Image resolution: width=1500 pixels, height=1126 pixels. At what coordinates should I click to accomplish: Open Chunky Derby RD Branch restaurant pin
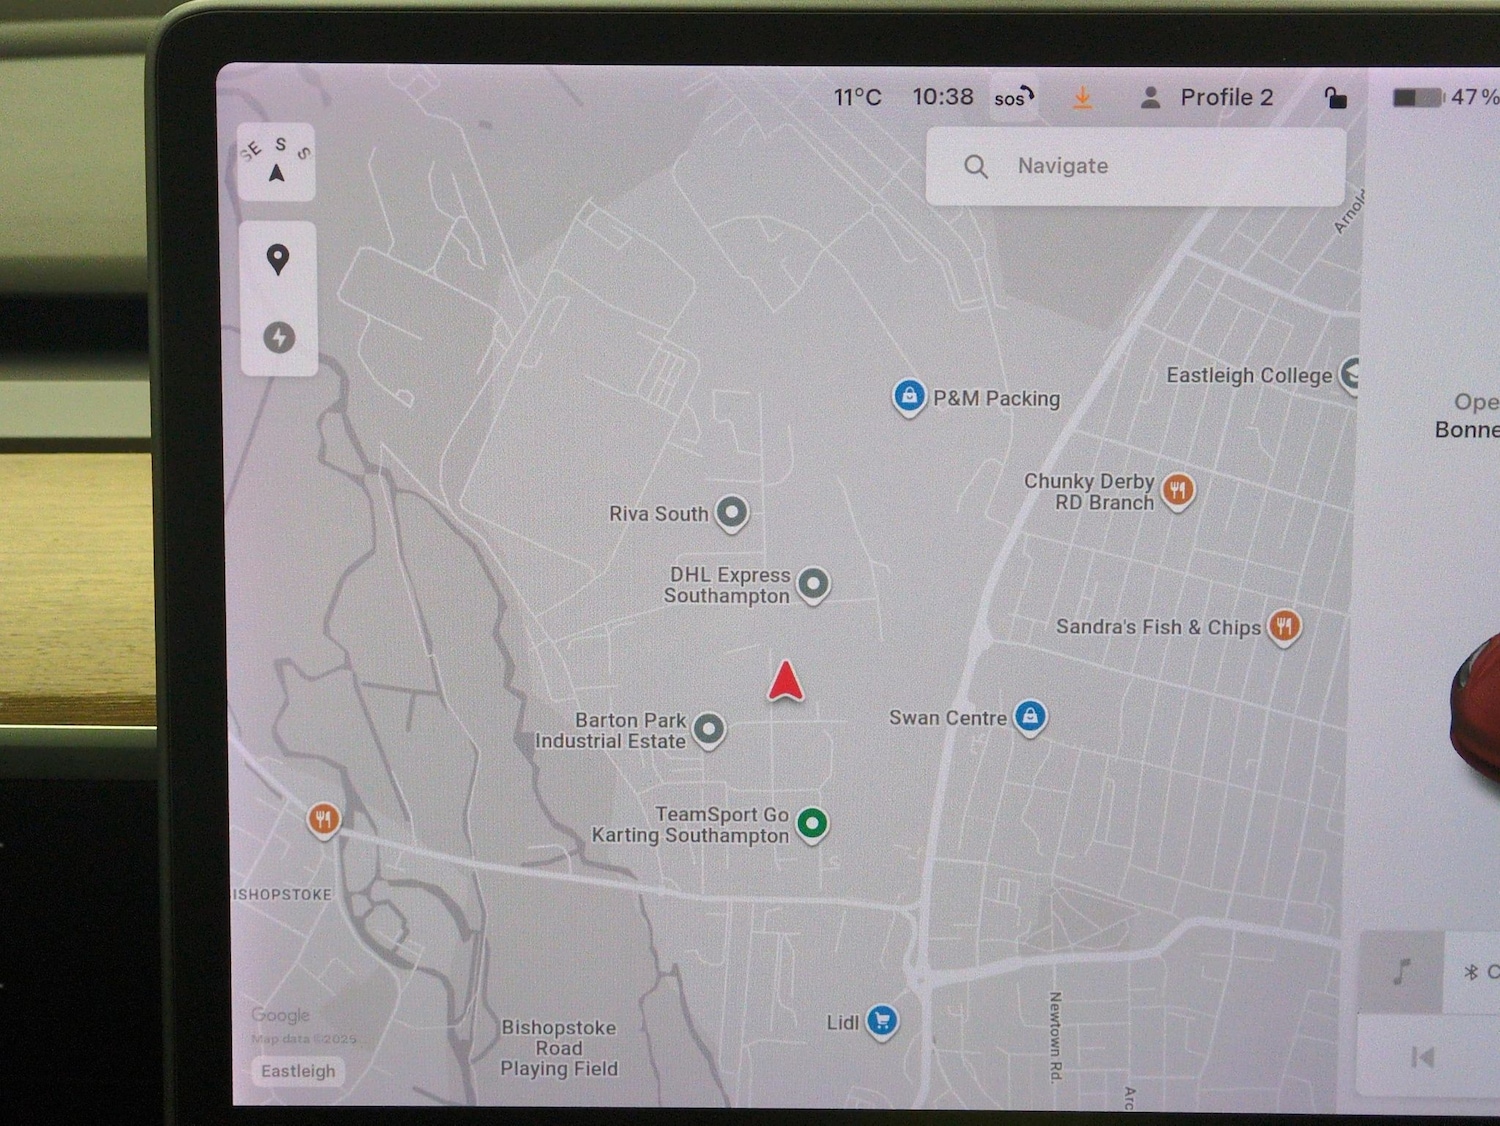(1178, 490)
